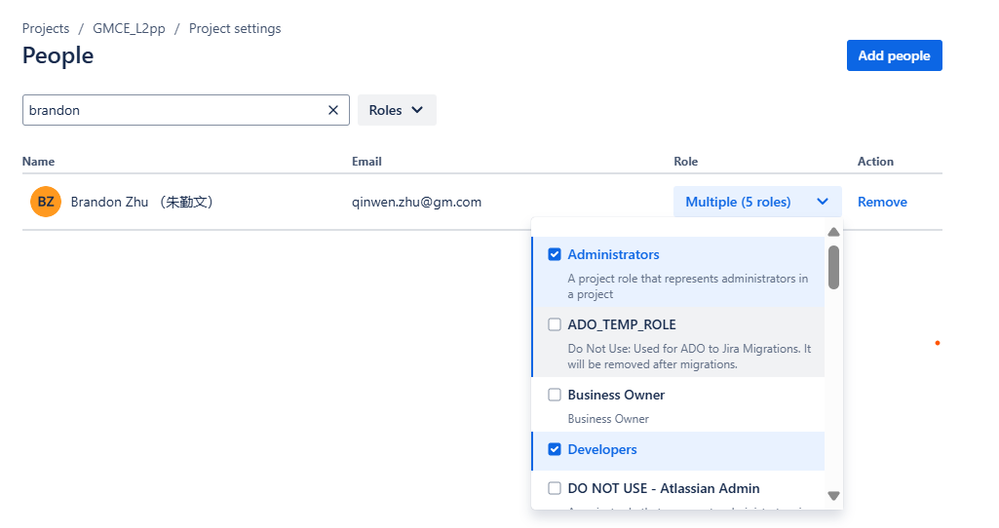Click the Add people button
Viewport: 999px width, 528px height.
click(x=894, y=55)
